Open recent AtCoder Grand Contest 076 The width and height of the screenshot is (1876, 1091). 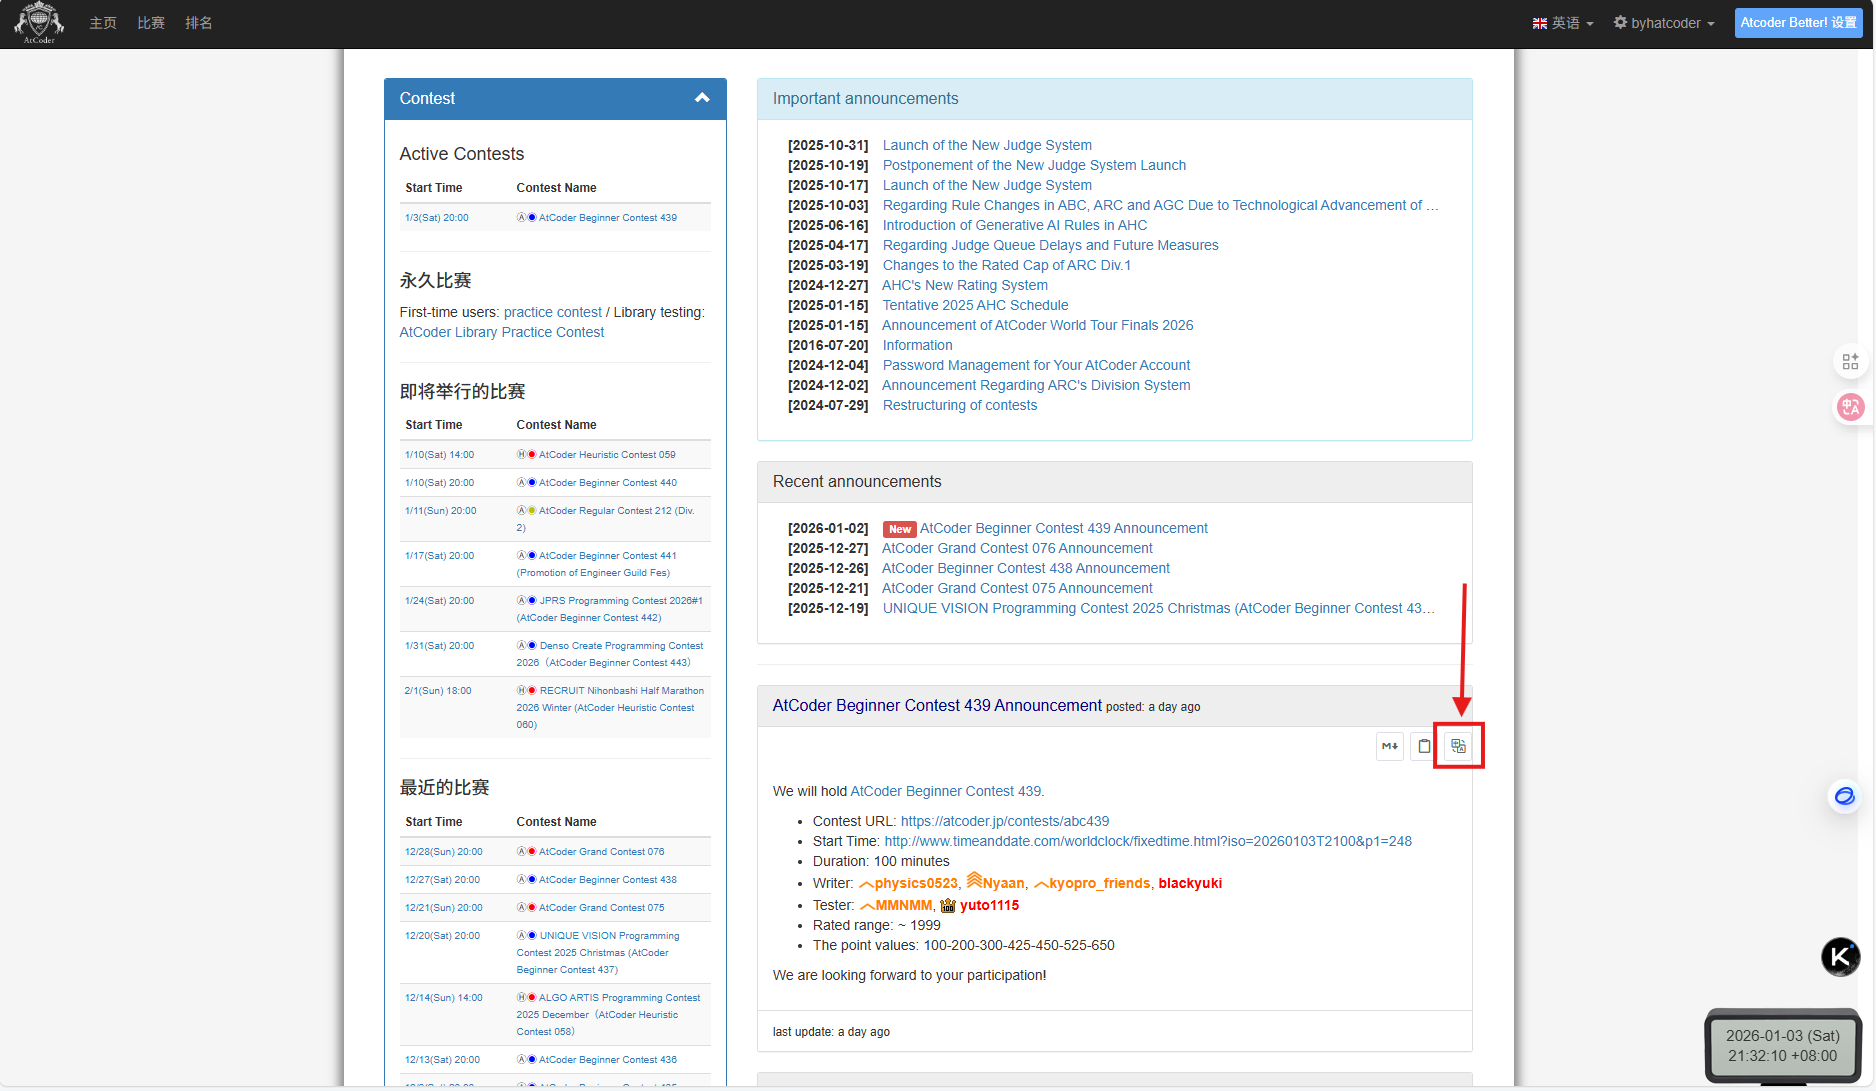[x=601, y=852]
